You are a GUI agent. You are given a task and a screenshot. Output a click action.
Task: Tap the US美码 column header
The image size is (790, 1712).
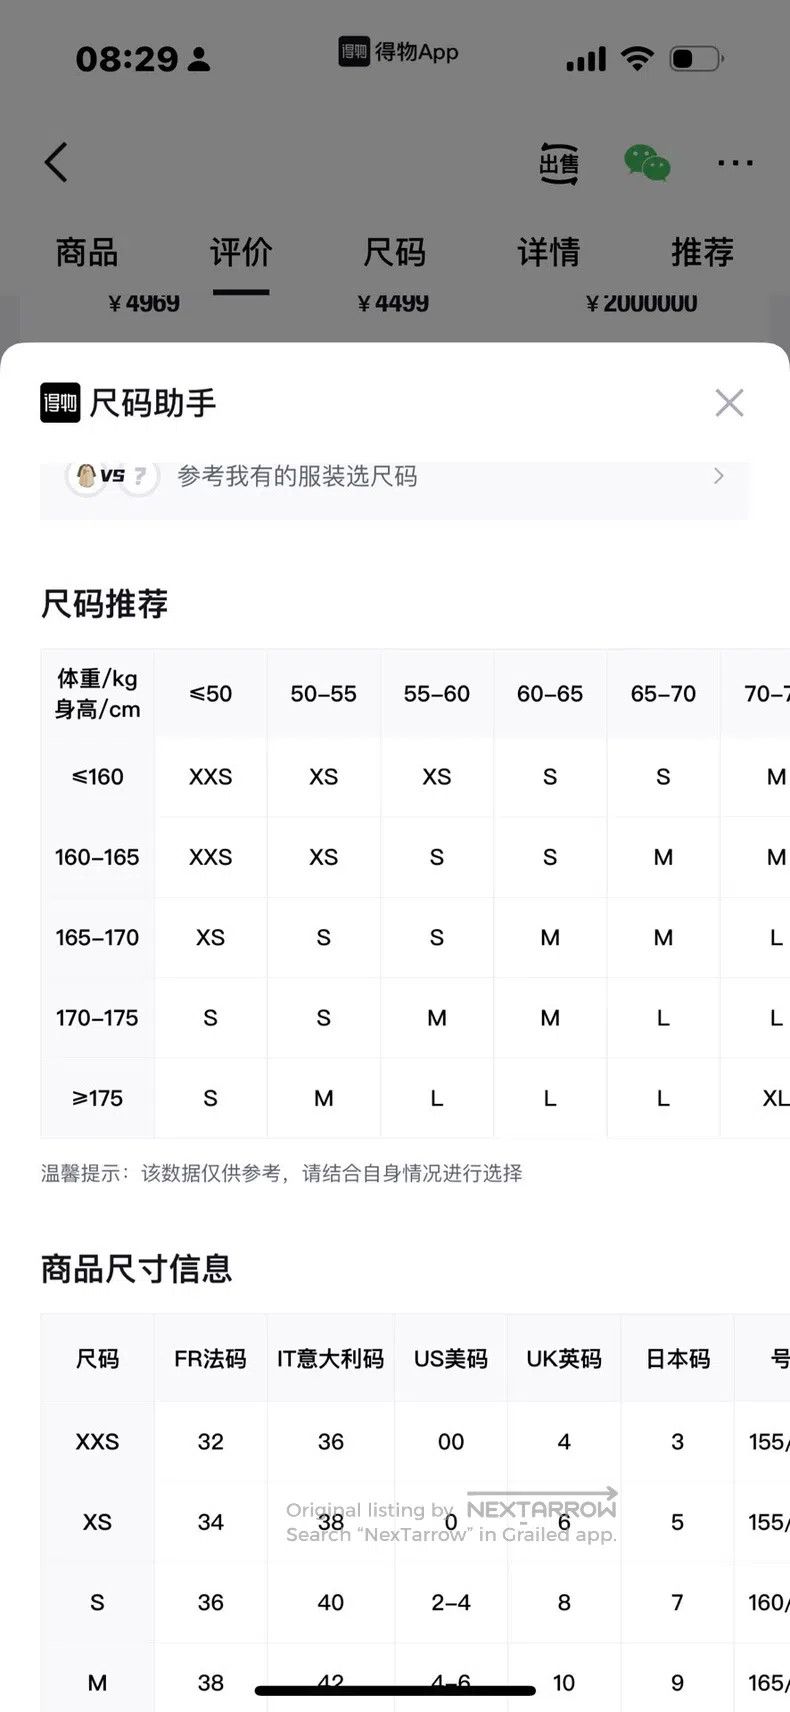451,1358
